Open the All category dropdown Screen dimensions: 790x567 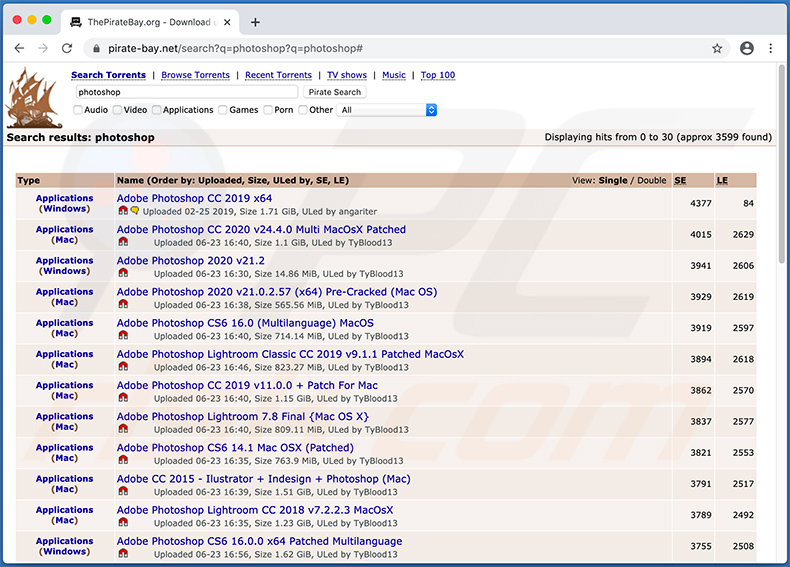388,110
